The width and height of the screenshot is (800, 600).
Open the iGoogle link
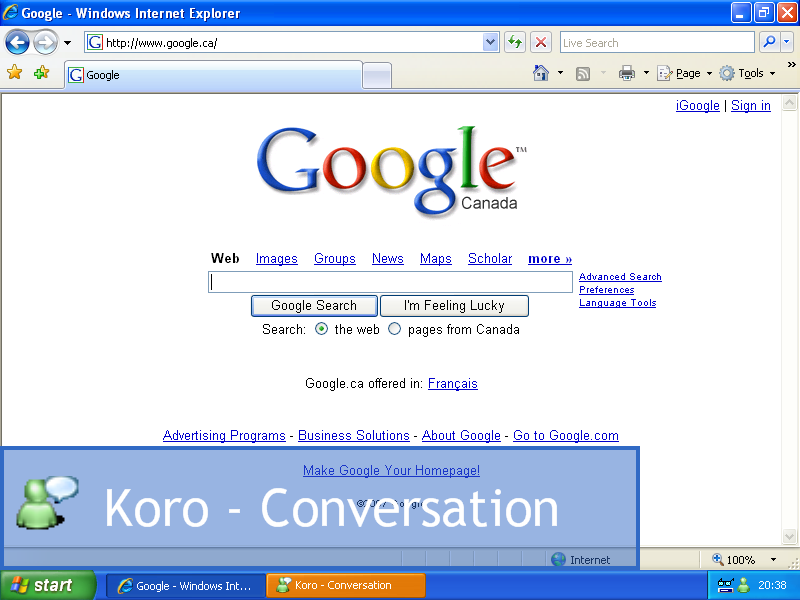coord(697,105)
